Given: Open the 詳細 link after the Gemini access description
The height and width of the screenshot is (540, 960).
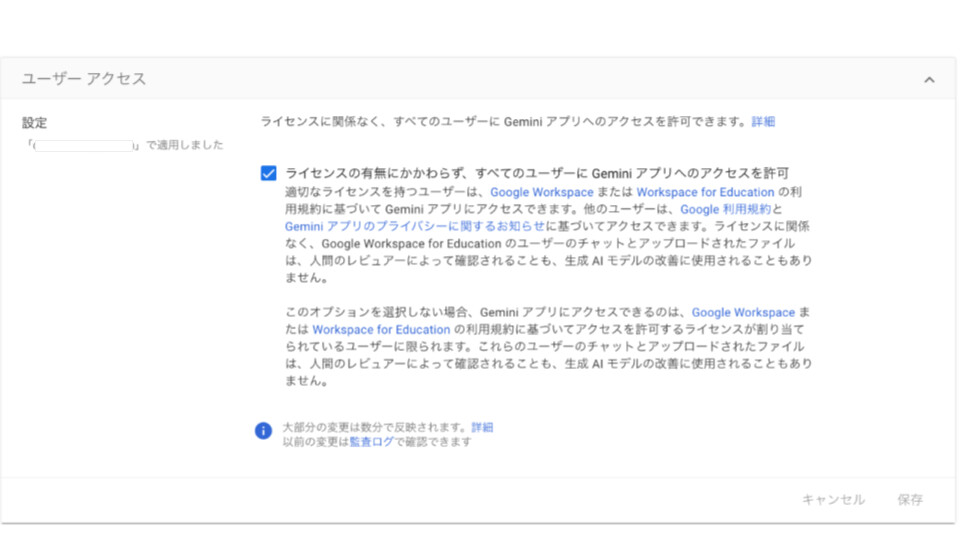Looking at the screenshot, I should click(x=763, y=121).
